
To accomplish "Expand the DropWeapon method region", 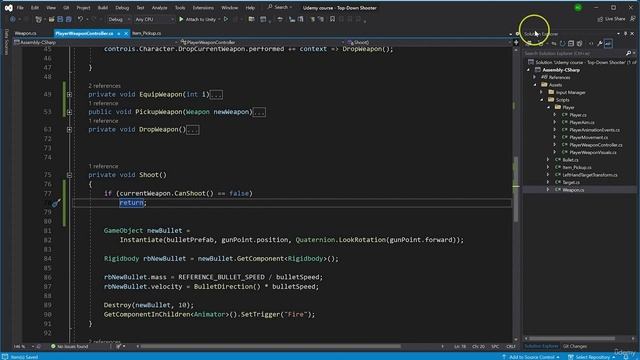I will coord(69,129).
